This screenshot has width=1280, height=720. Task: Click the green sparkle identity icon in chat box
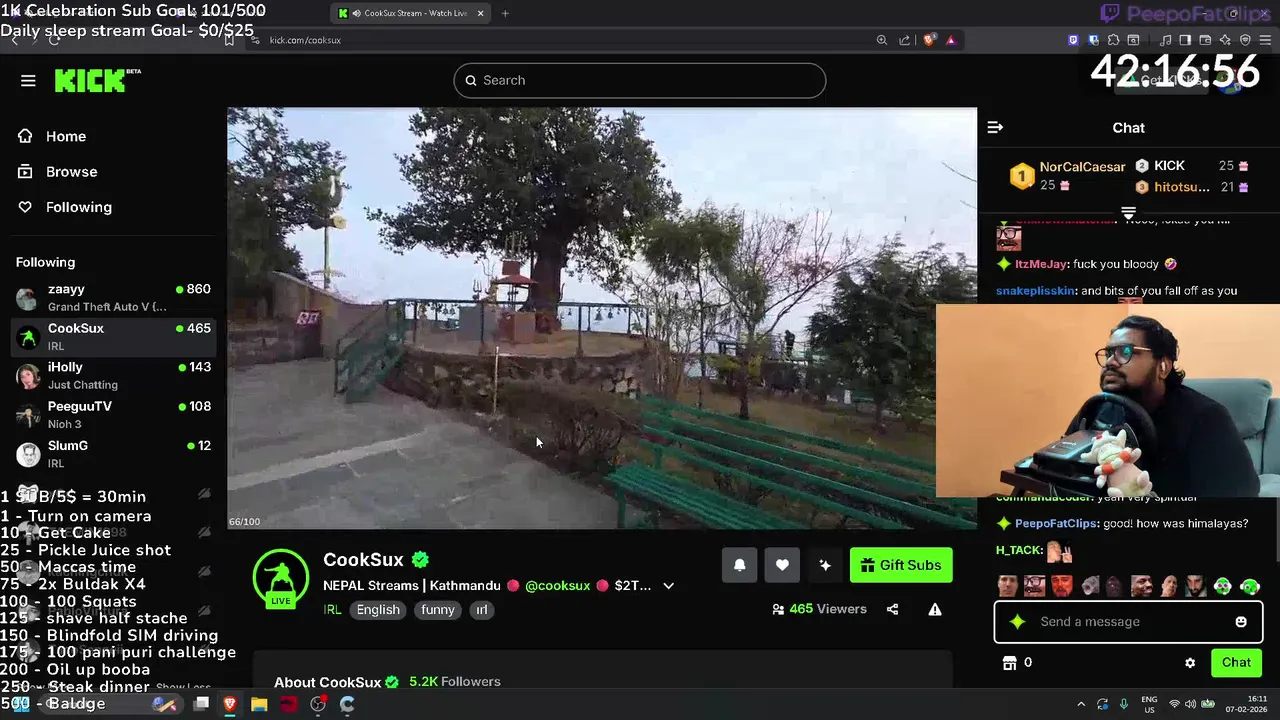pyautogui.click(x=1017, y=622)
